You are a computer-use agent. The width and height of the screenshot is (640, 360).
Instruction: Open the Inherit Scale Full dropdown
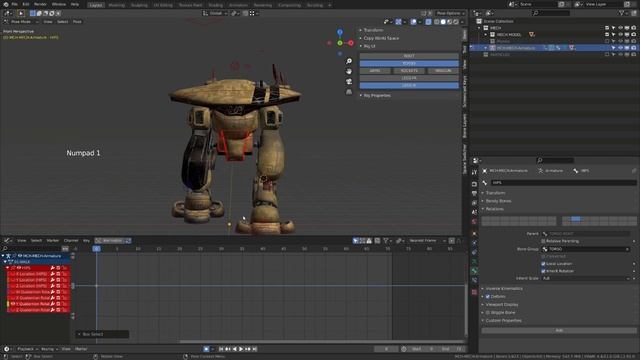586,278
